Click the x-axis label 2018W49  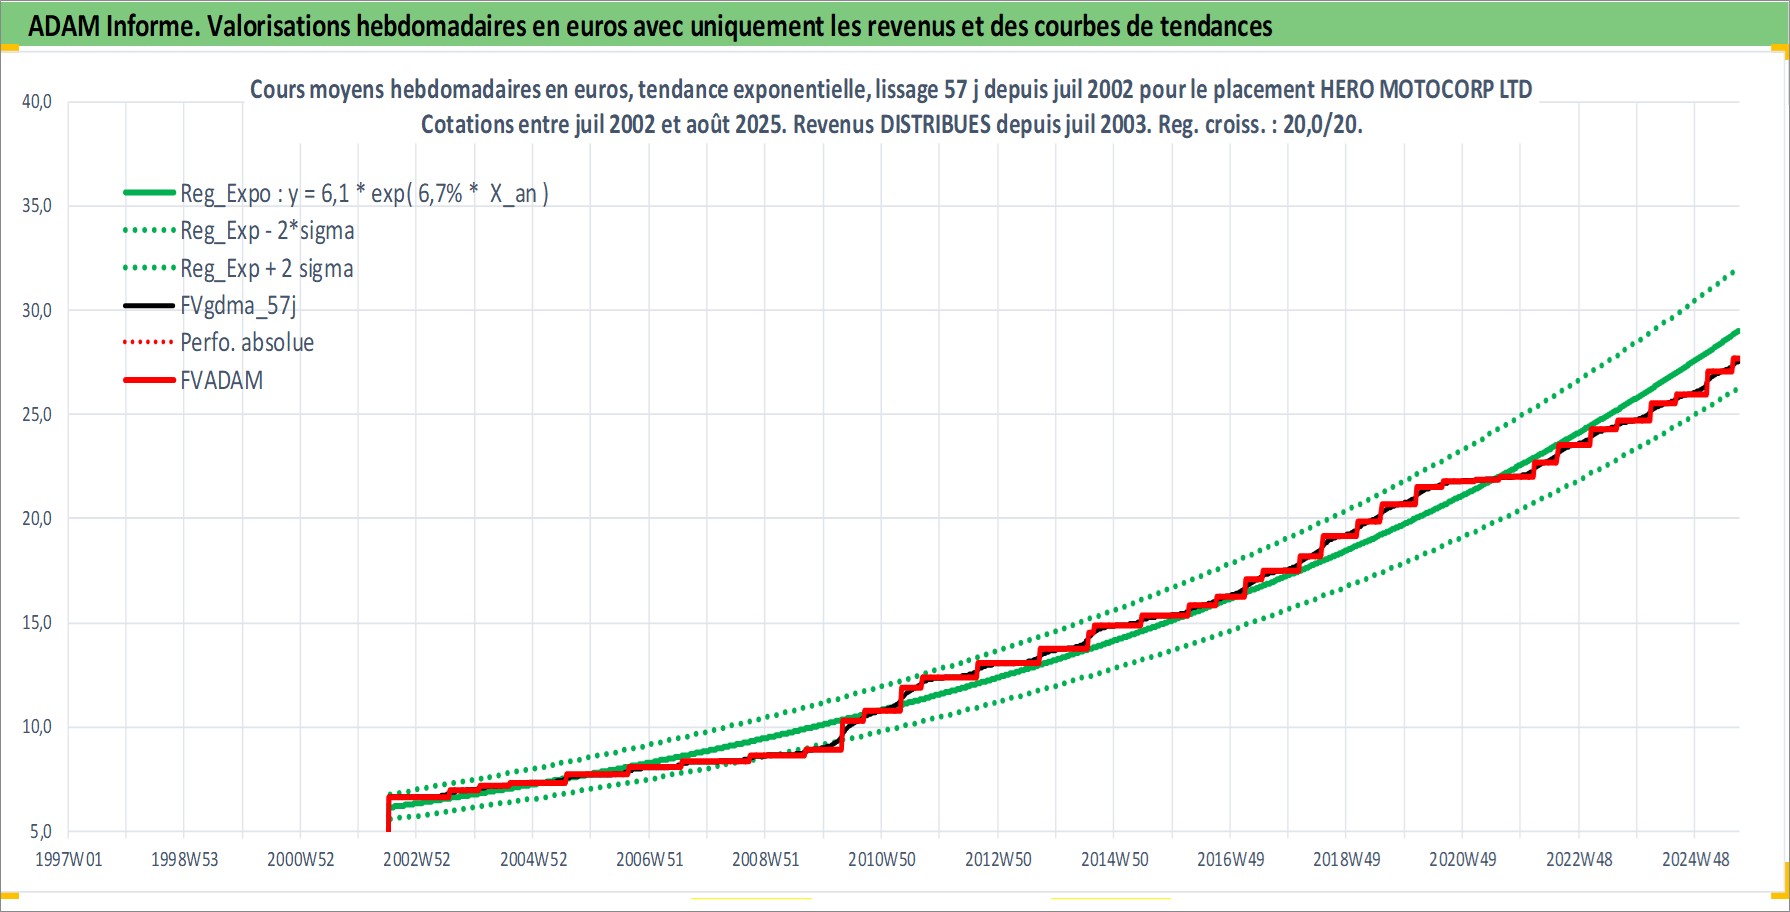click(x=1346, y=859)
